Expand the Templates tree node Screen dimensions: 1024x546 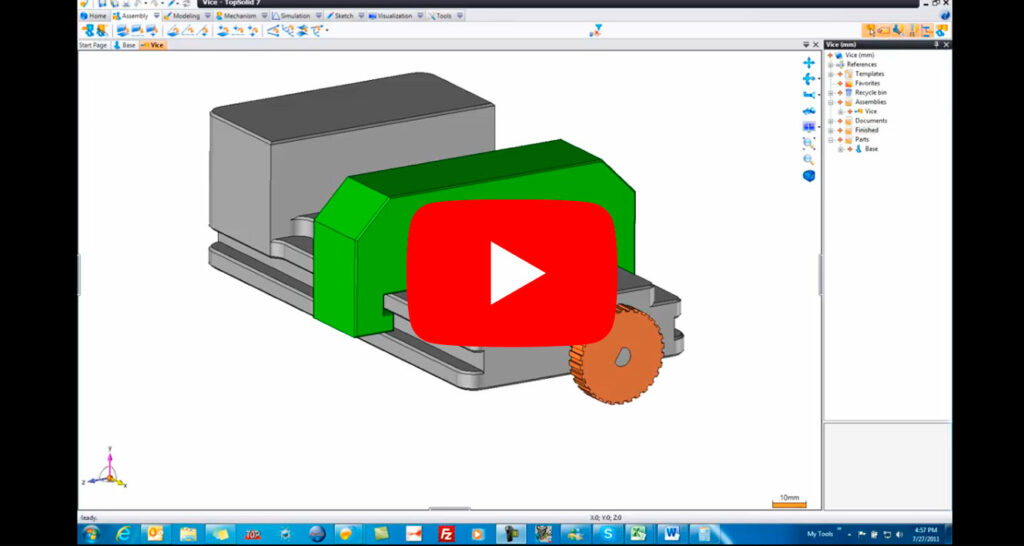pos(831,74)
